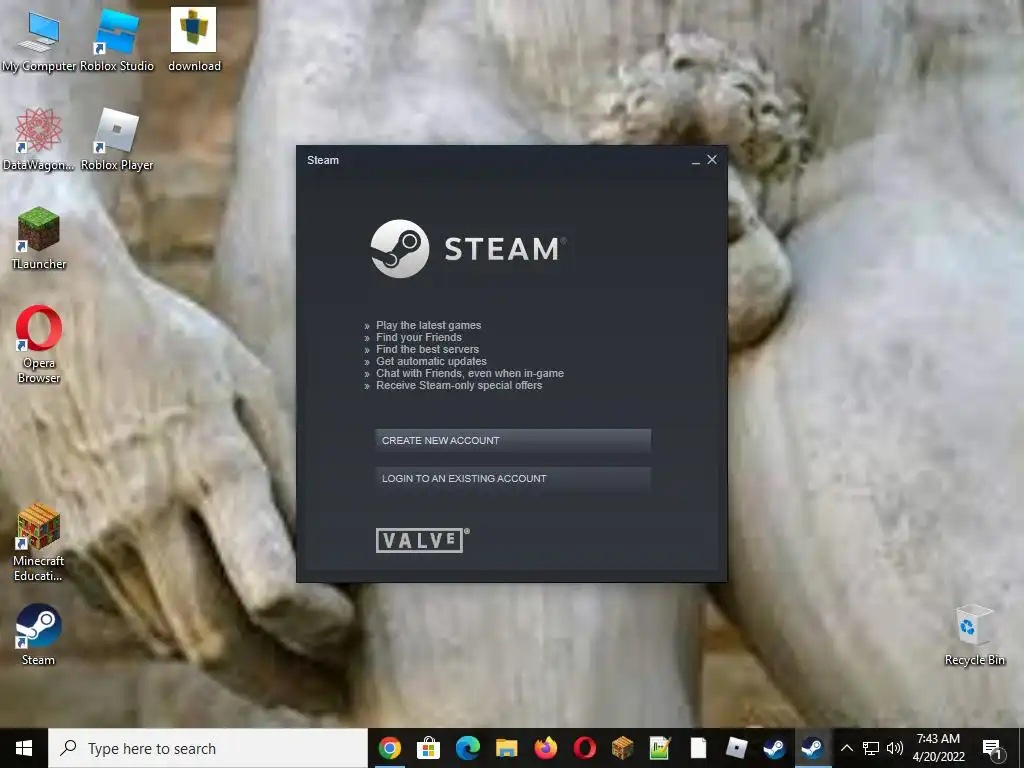1024x768 pixels.
Task: Select the TLauncher desktop shortcut
Action: click(x=39, y=238)
